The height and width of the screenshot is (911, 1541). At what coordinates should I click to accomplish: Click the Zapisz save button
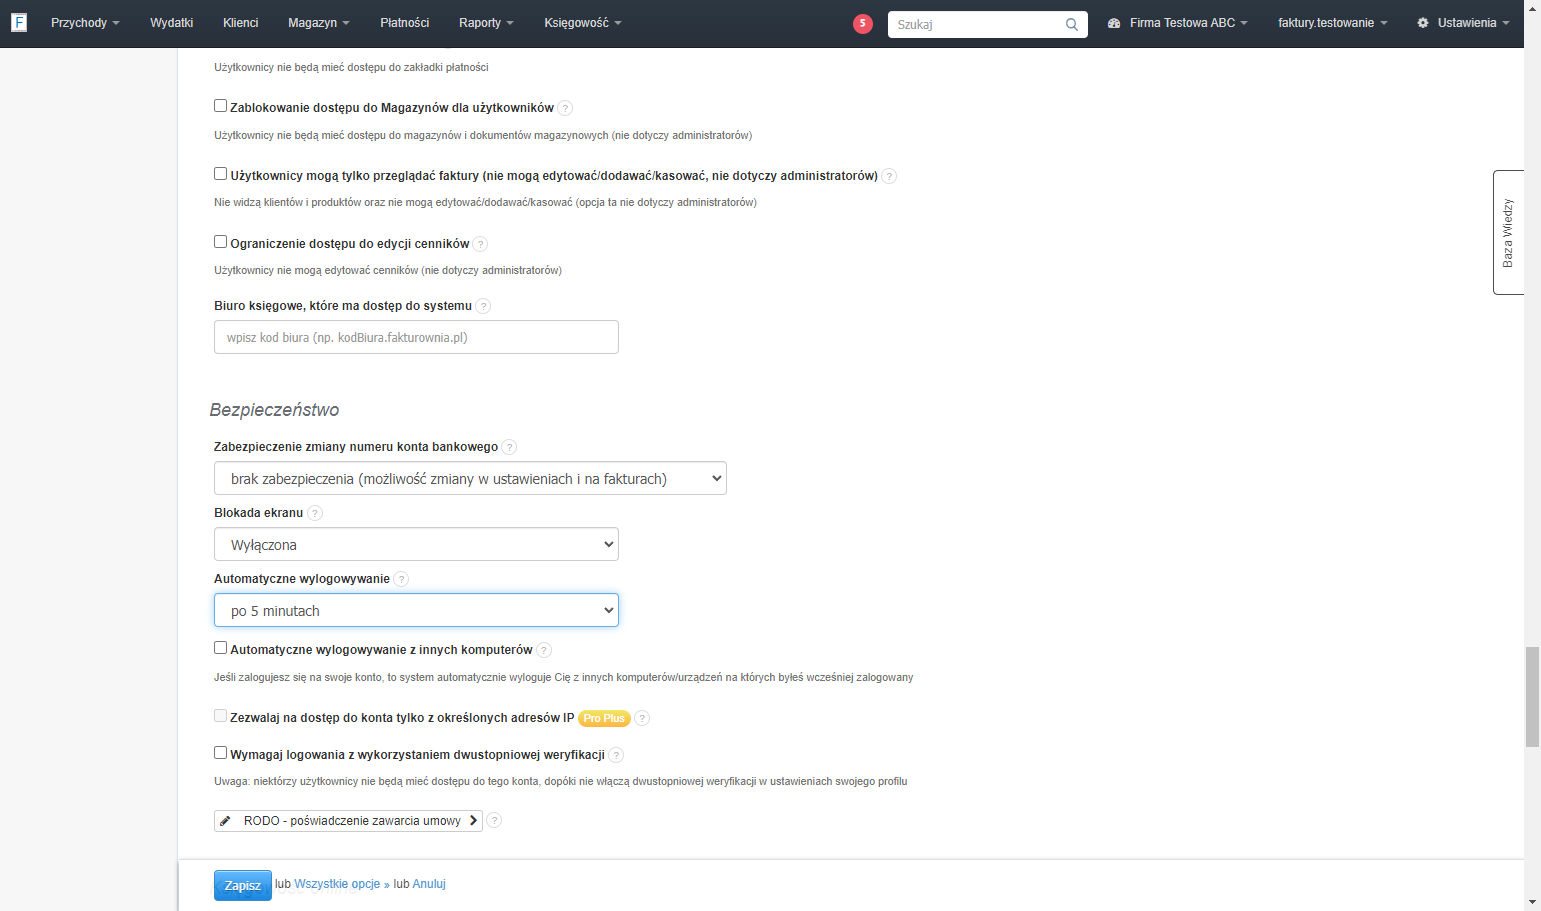click(x=243, y=885)
